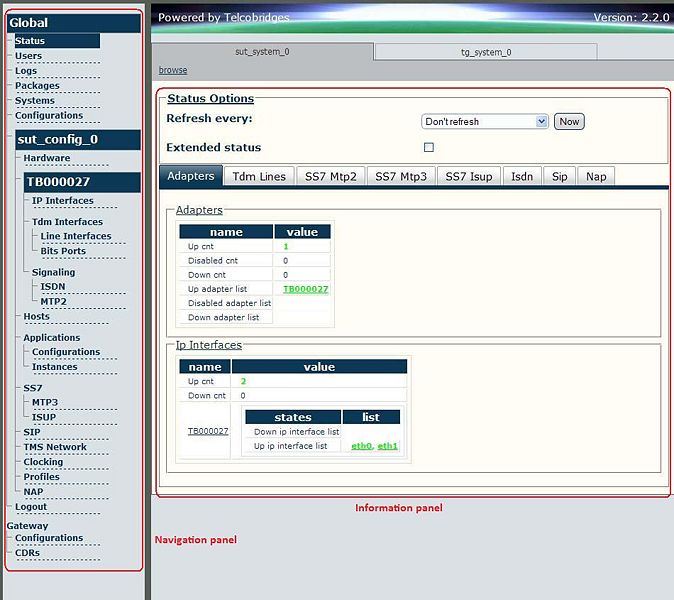Screen dimensions: 674x600
Task: Open the Refresh every dropdown
Action: 484,122
